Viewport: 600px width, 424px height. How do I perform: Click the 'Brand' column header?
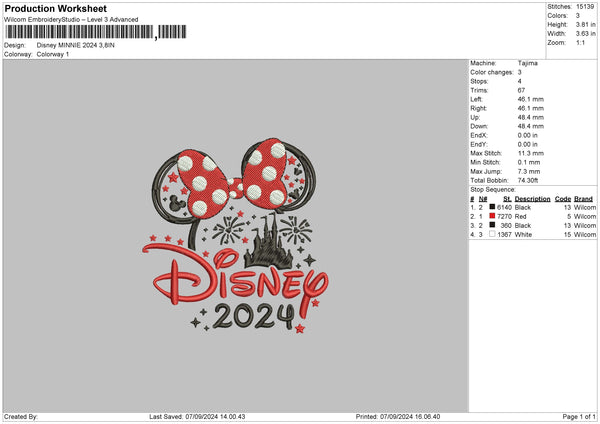point(584,199)
